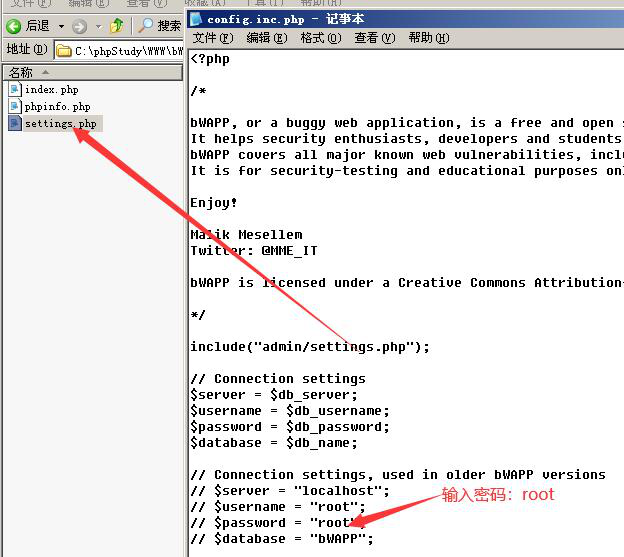Sort files by the 名称 column header
624x557 pixels.
92,73
